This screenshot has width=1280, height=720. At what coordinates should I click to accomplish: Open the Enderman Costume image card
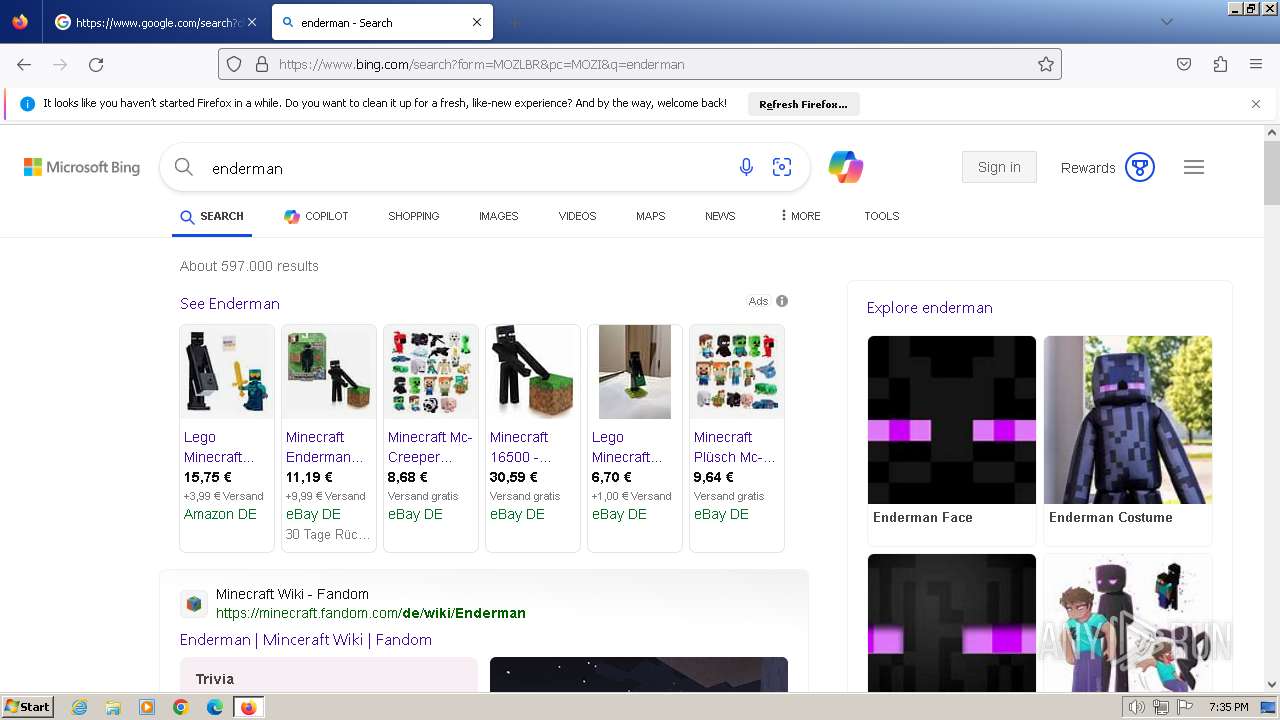[1128, 440]
